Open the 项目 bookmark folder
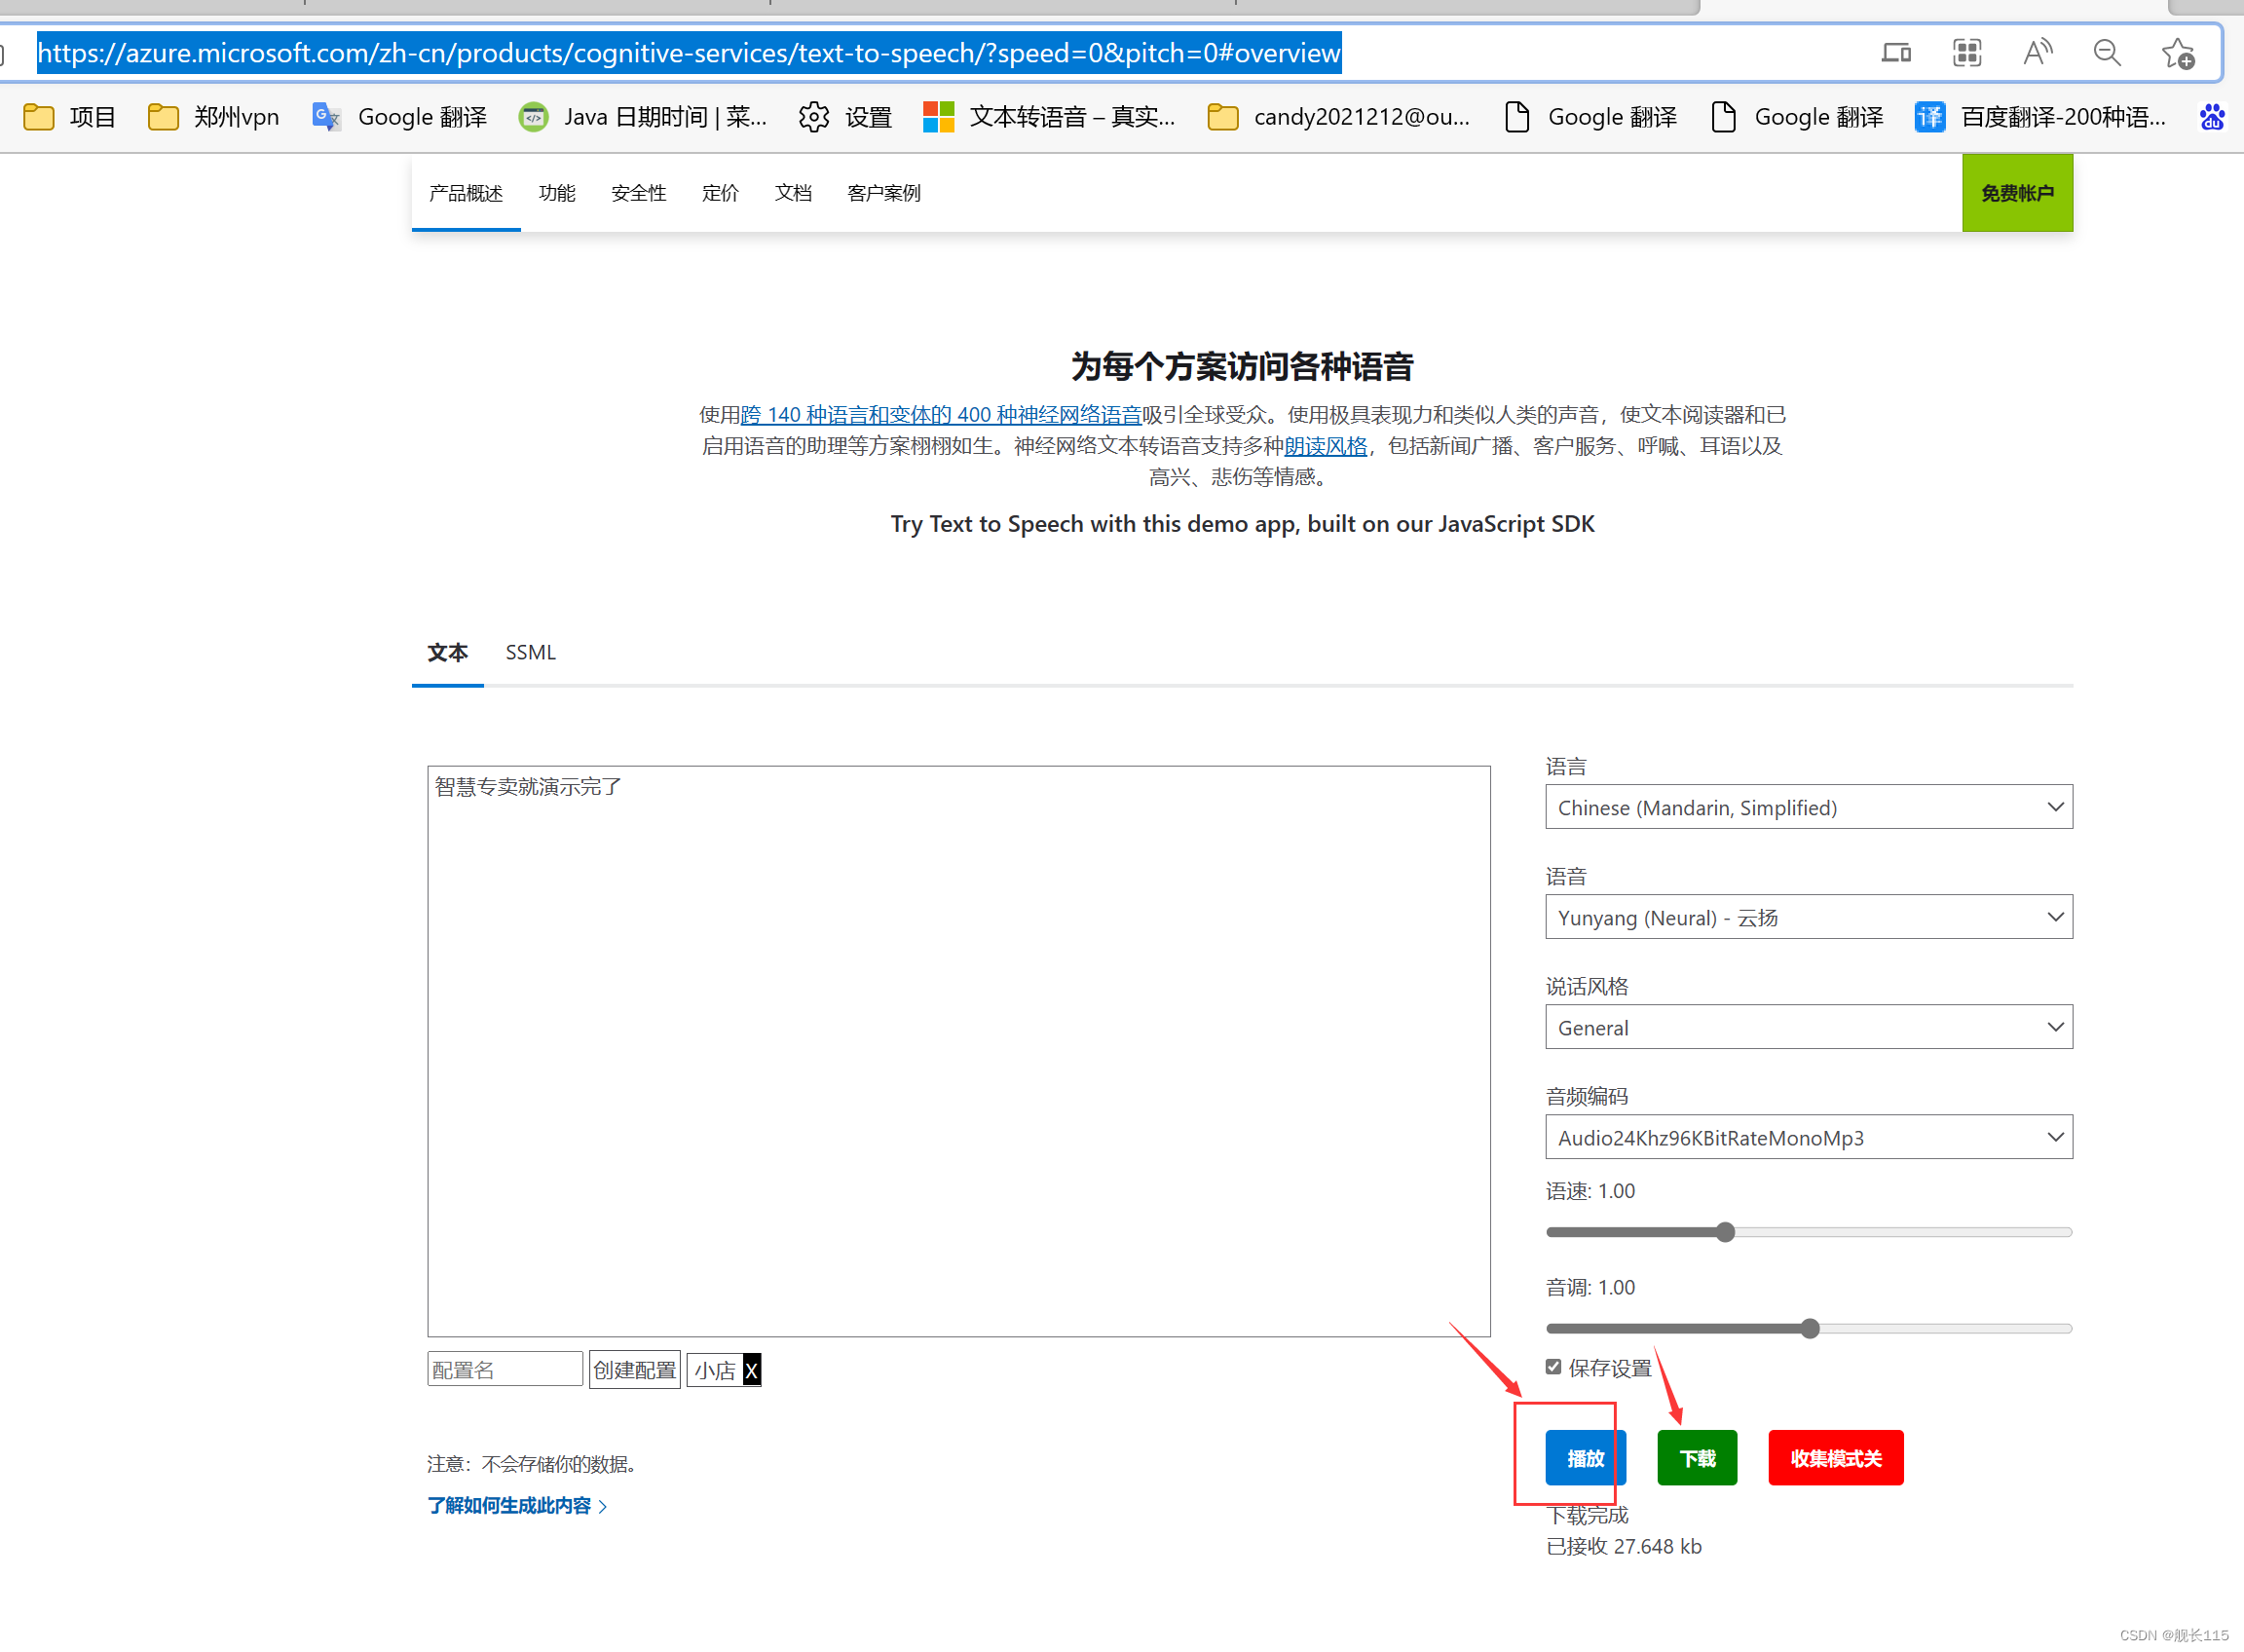This screenshot has height=1652, width=2244. [x=69, y=117]
